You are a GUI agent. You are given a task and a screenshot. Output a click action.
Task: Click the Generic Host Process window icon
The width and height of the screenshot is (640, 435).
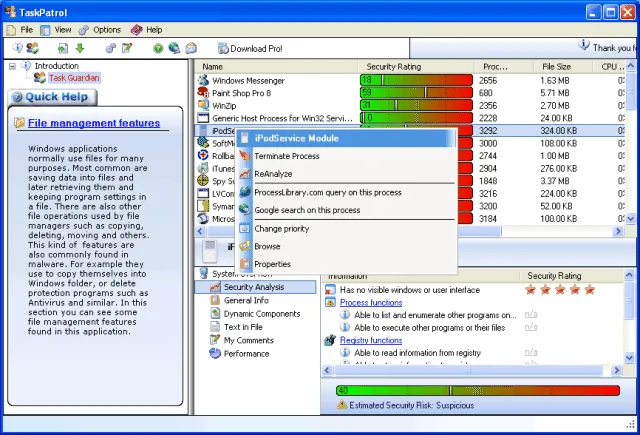(x=203, y=118)
